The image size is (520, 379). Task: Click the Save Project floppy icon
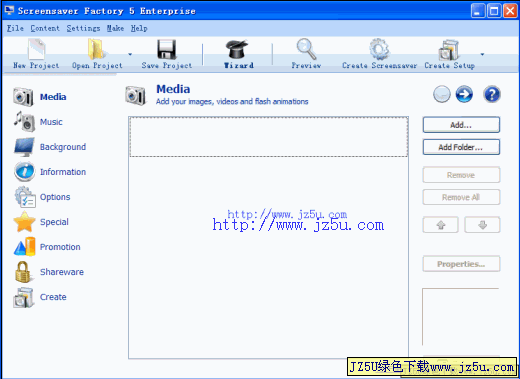click(x=167, y=49)
